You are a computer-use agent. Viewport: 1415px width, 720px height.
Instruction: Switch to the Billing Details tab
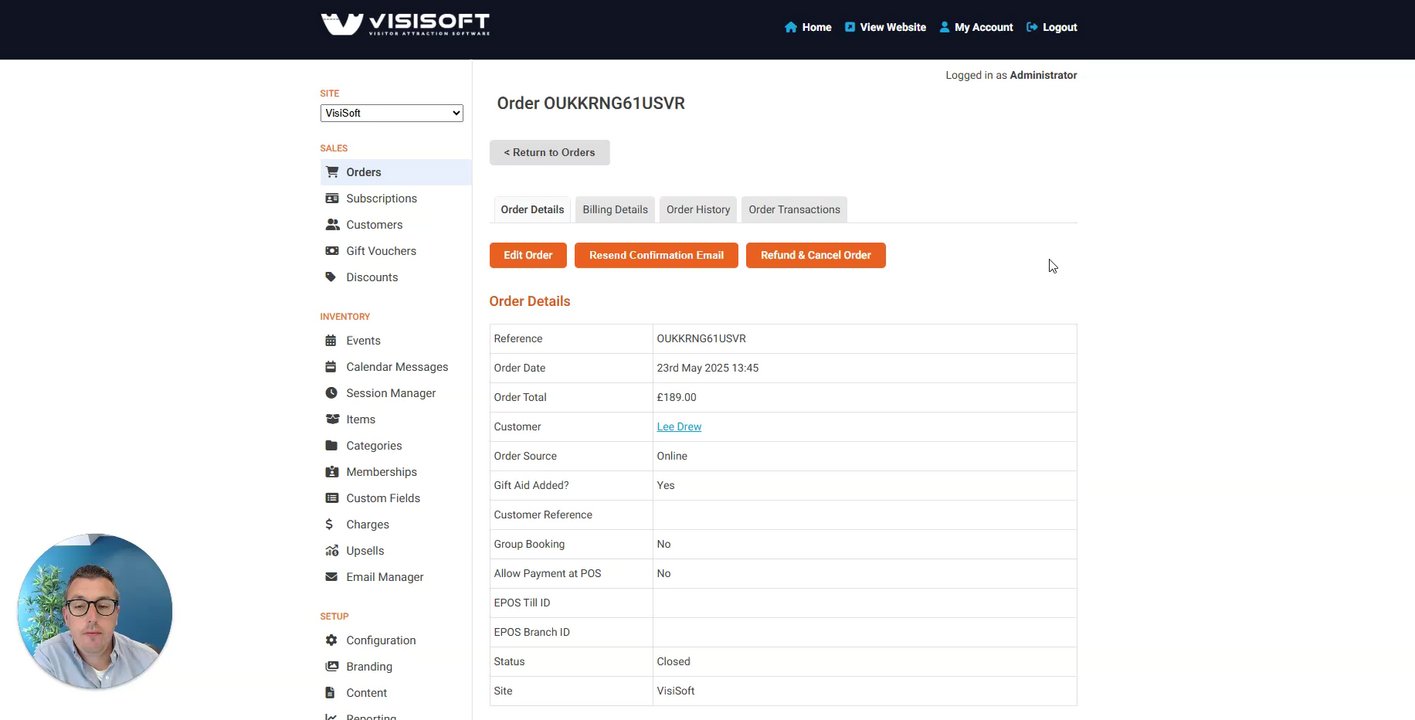pos(615,209)
